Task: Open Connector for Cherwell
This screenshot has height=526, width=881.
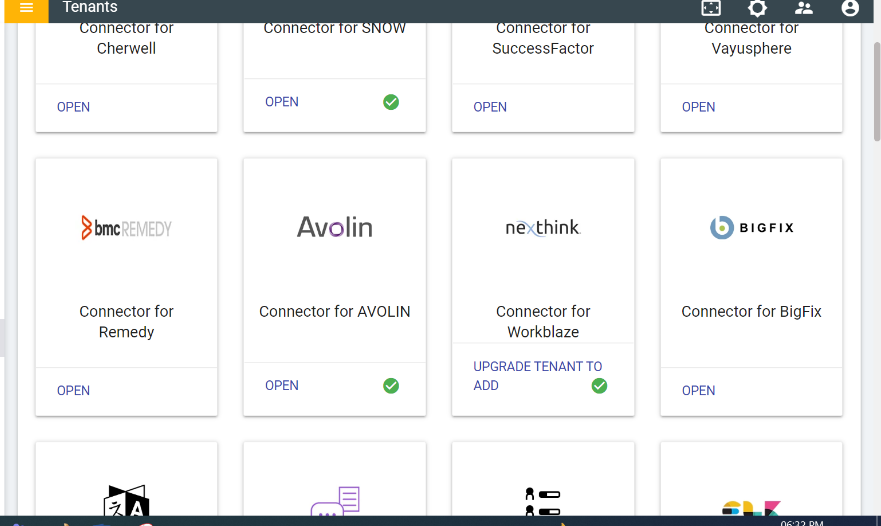Action: pos(73,107)
